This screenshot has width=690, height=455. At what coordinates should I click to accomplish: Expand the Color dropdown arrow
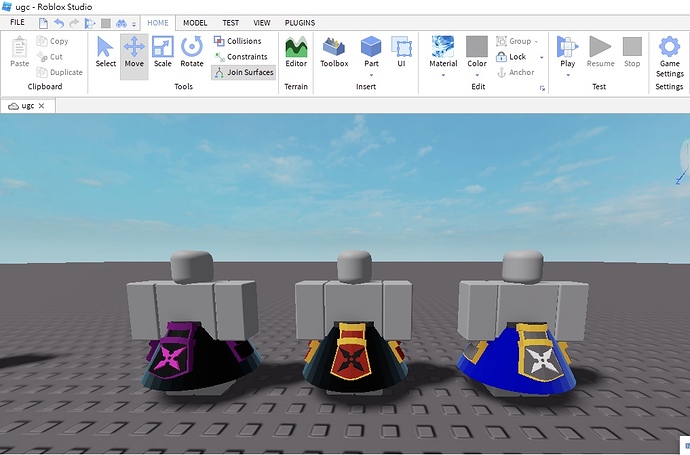[x=477, y=75]
